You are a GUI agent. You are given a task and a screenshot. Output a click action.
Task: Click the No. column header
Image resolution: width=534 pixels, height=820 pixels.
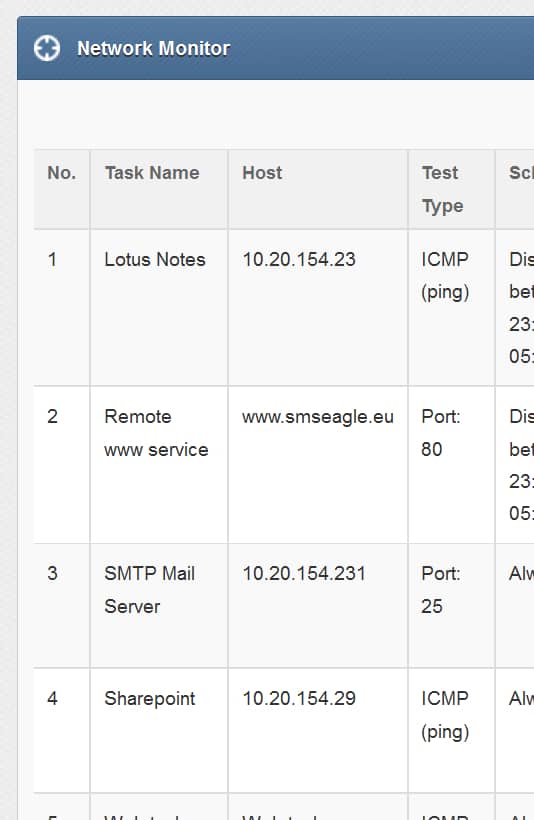[62, 173]
